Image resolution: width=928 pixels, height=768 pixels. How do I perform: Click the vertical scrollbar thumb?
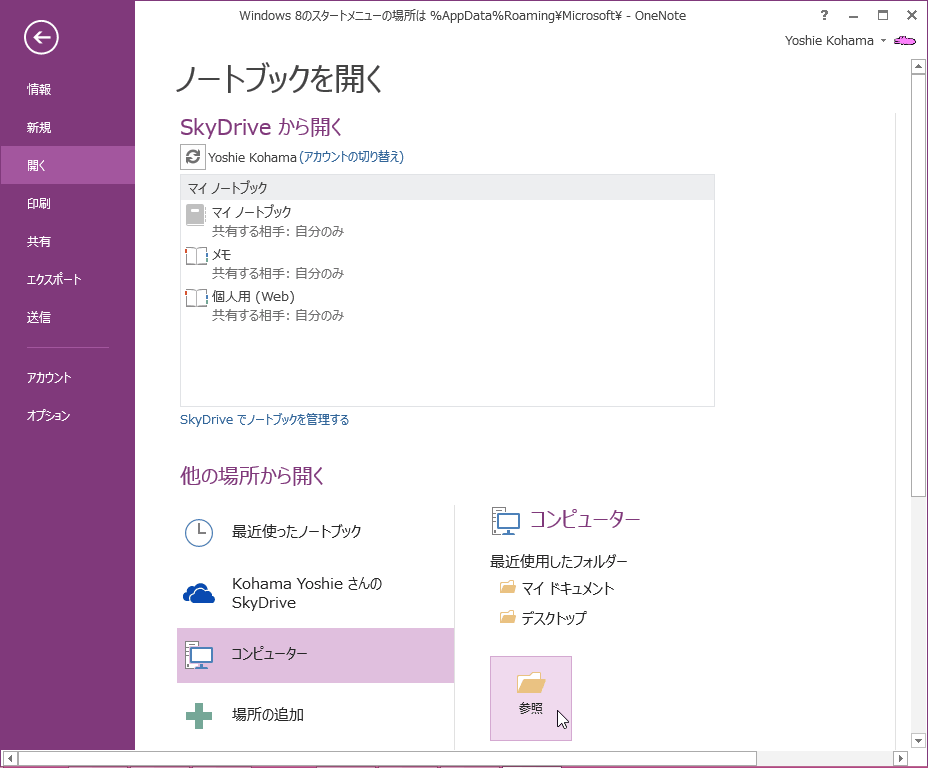(919, 285)
